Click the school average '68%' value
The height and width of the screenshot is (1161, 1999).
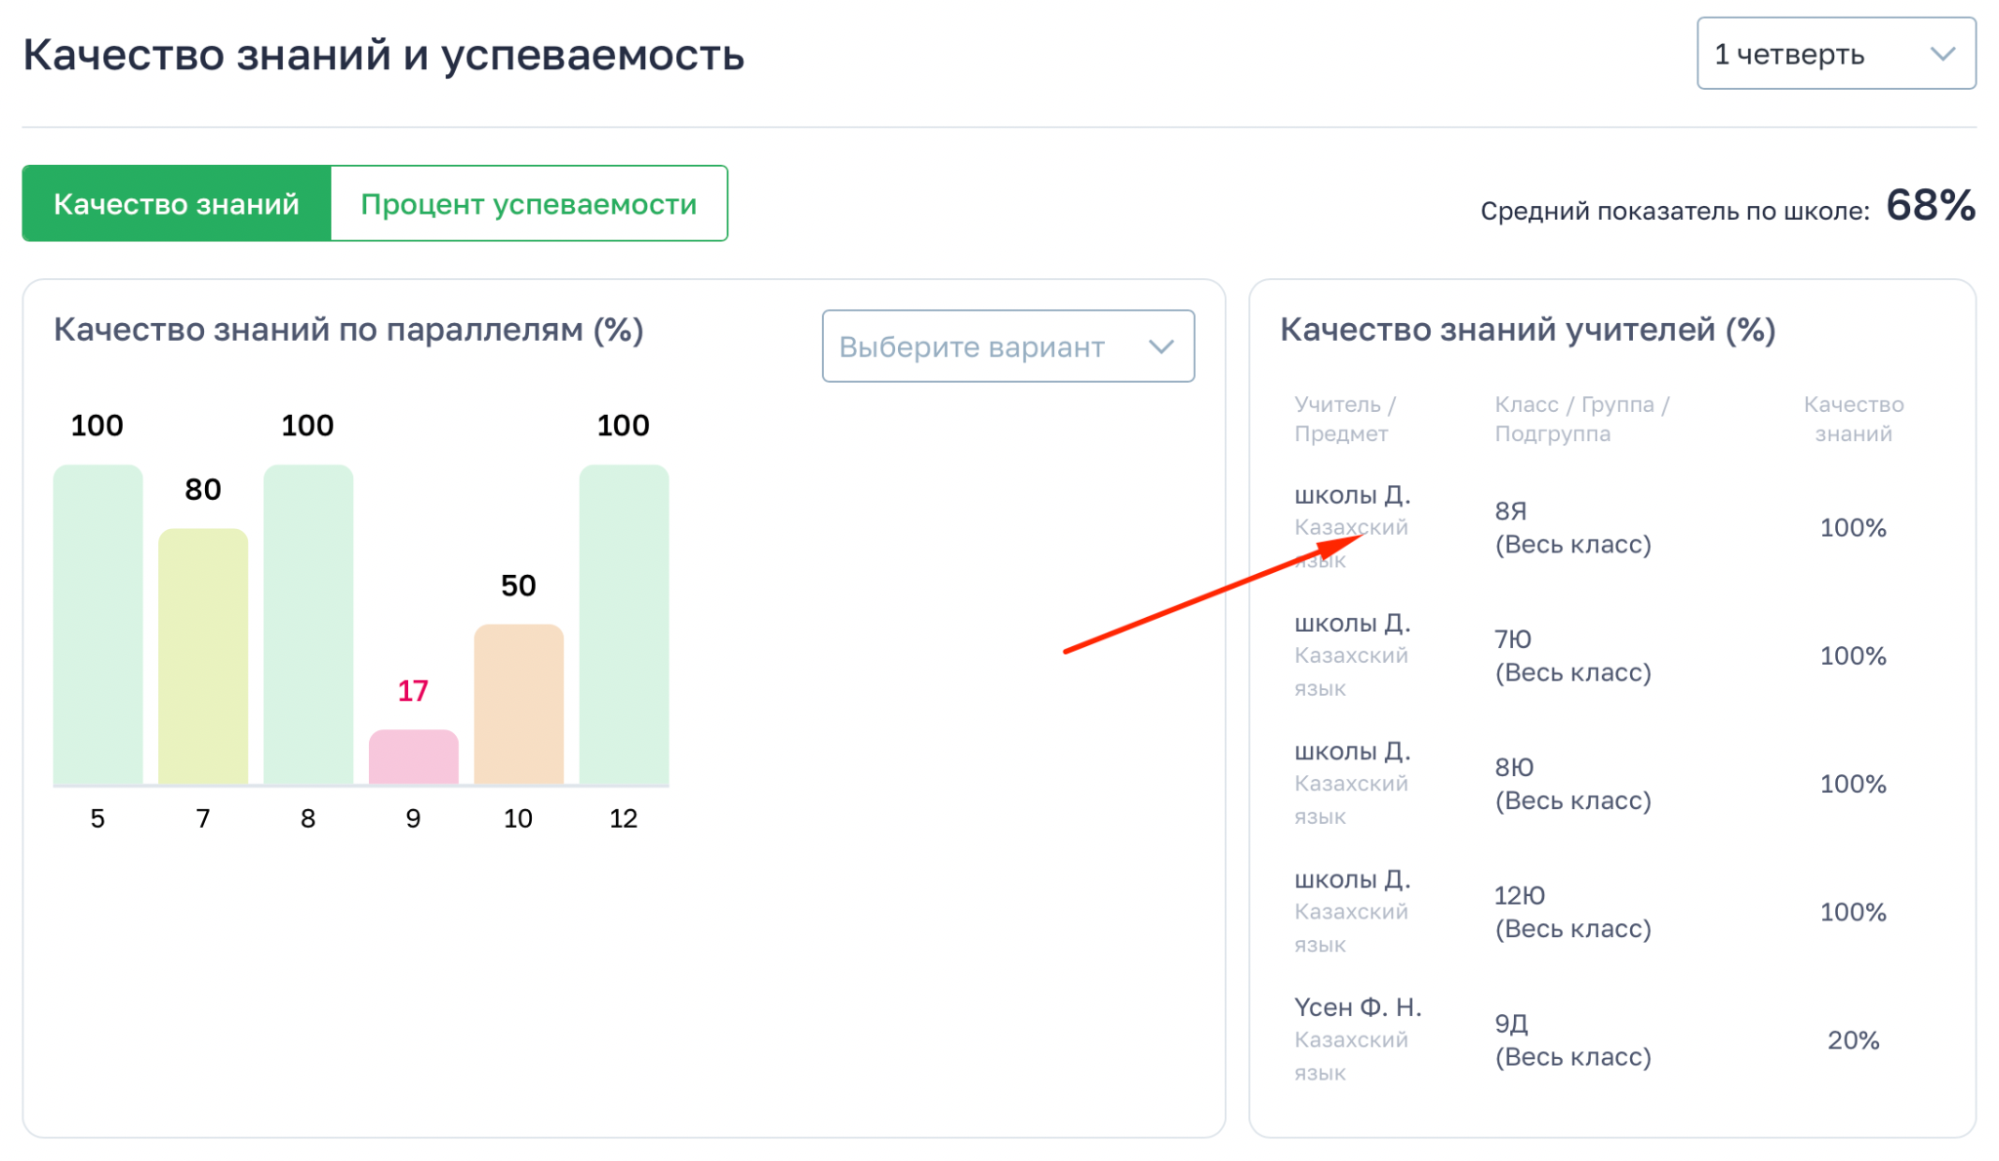(x=1929, y=206)
